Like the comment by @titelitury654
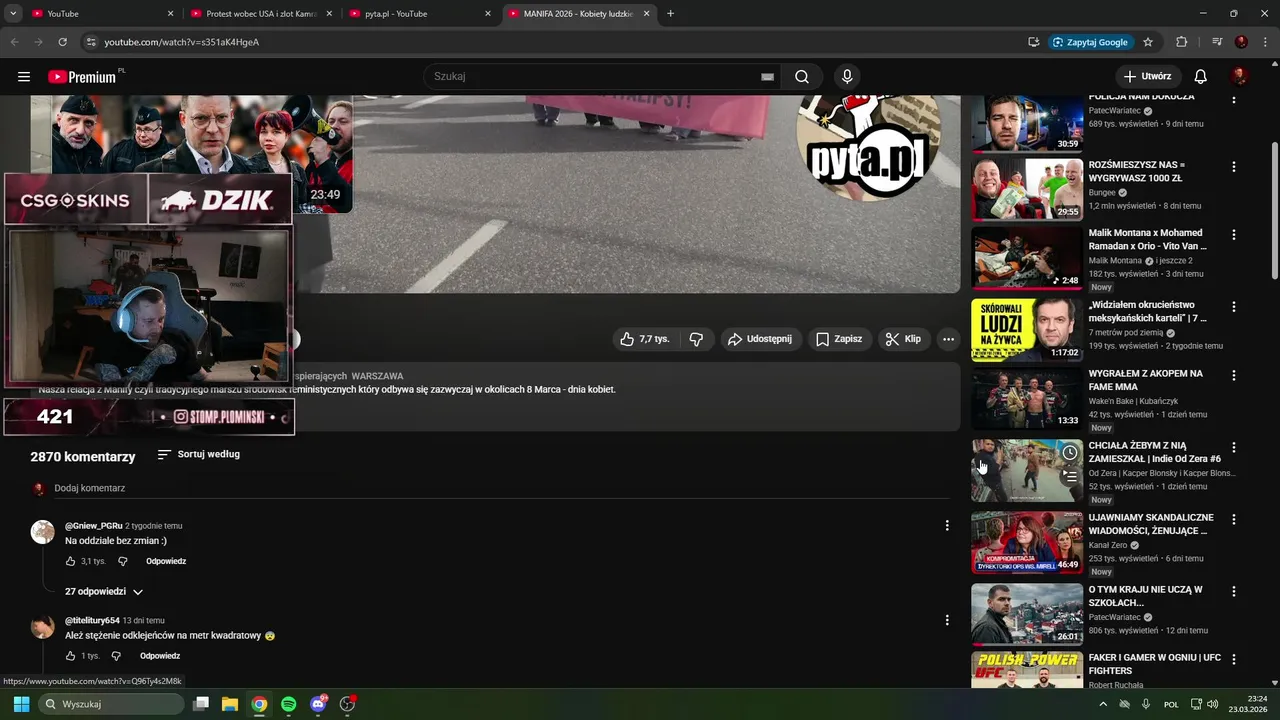 [x=71, y=656]
